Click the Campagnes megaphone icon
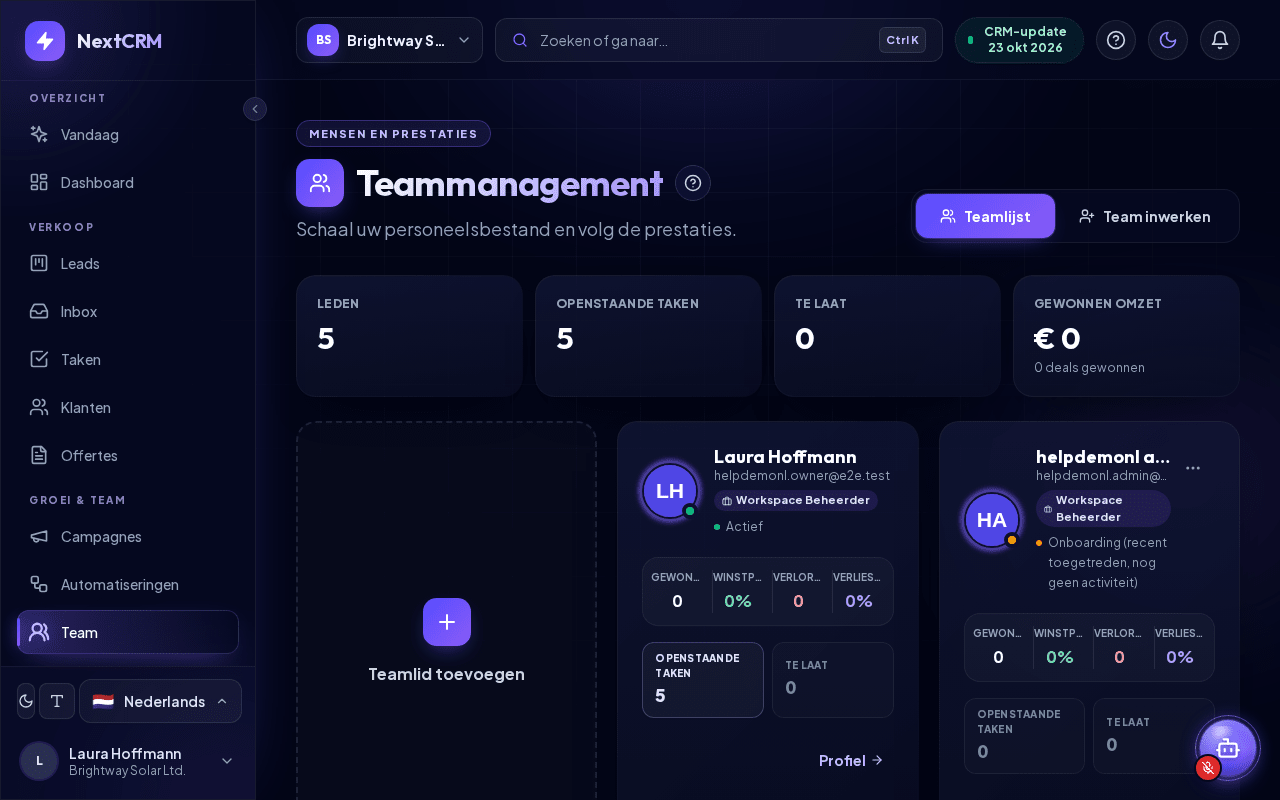This screenshot has width=1280, height=800. (39, 536)
